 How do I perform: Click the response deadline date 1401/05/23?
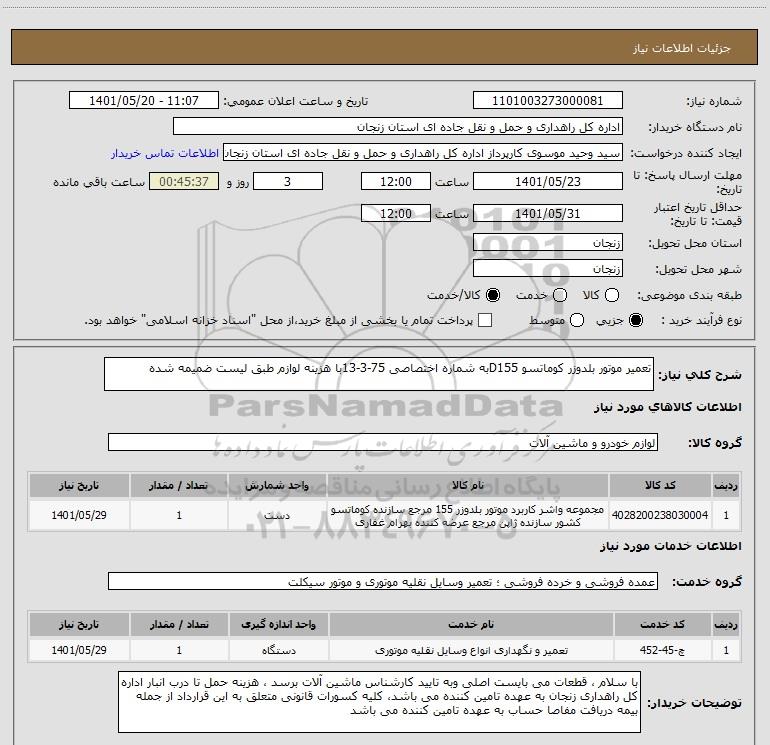[x=548, y=181]
